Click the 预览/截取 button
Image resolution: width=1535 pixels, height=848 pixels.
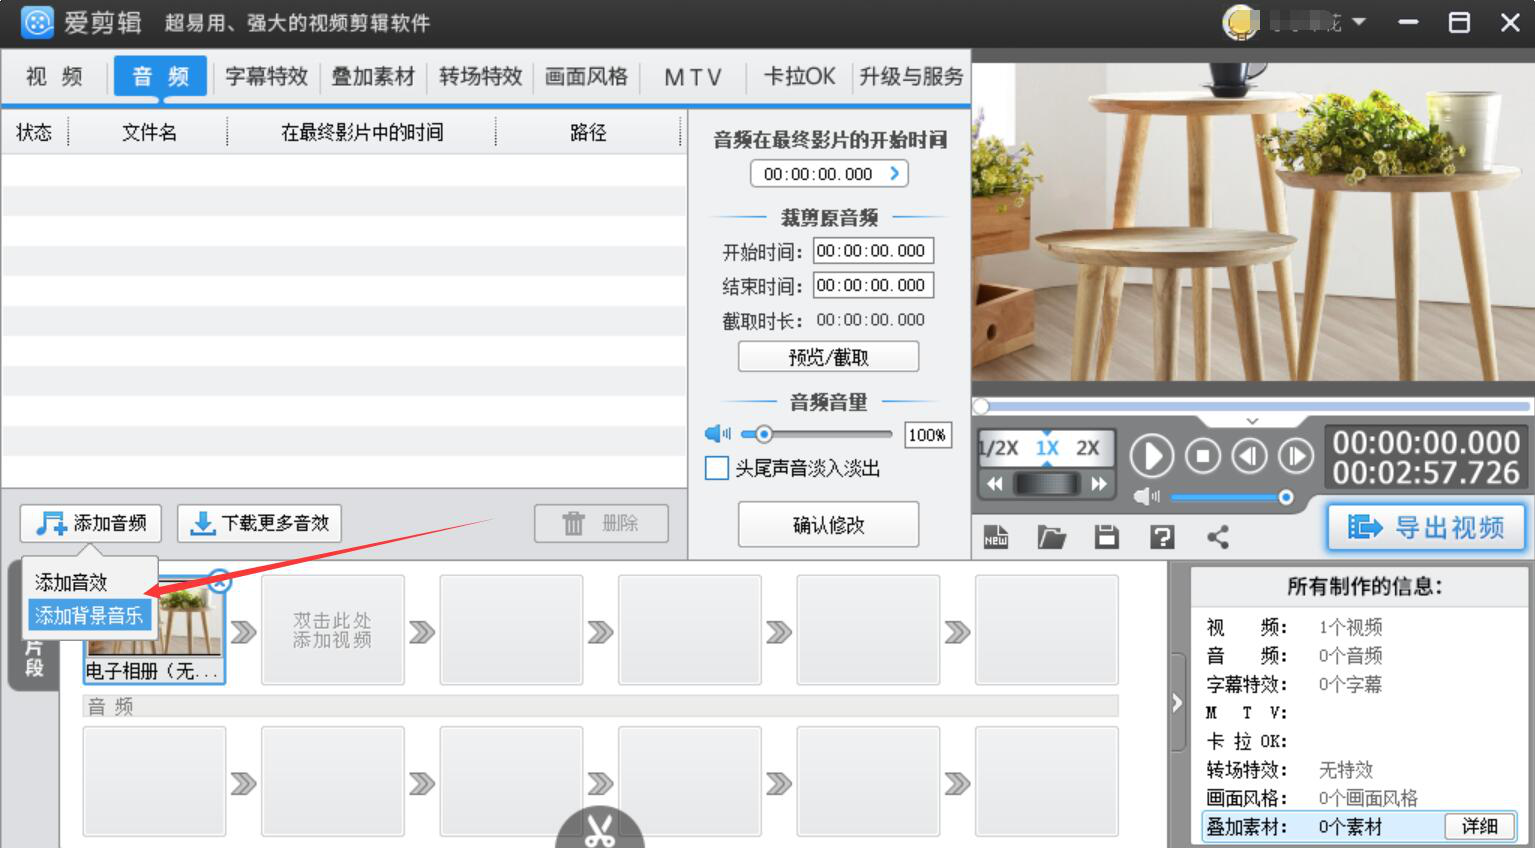click(x=828, y=357)
